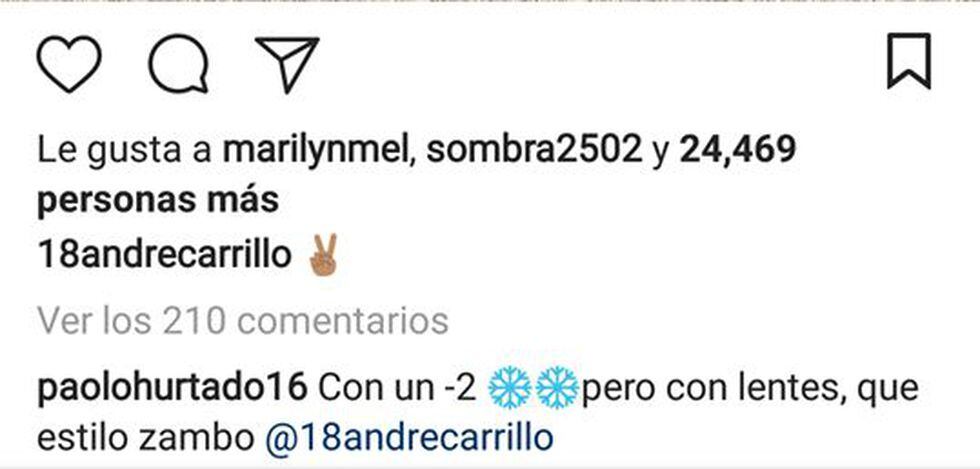Tap the second snowflake emoji in the comment

558,388
